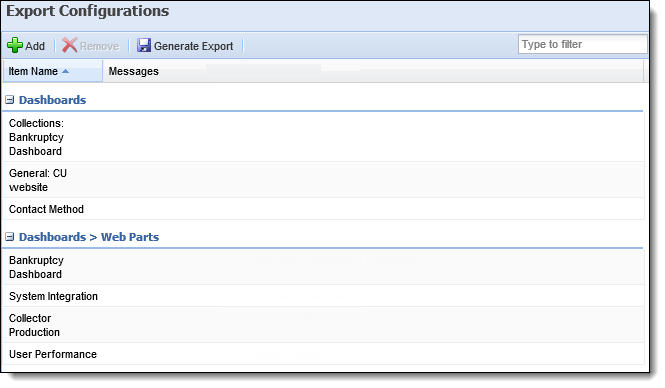The height and width of the screenshot is (388, 665).
Task: Select the User Performance row
Action: coord(323,354)
